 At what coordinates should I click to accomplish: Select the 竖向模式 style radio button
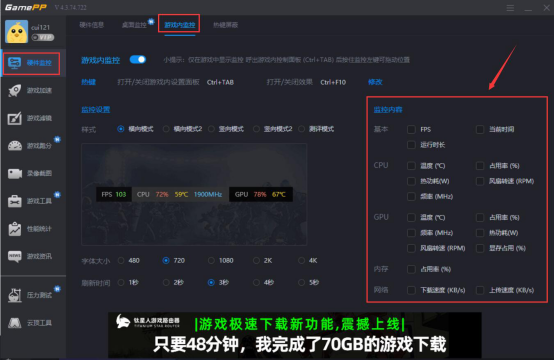click(x=211, y=129)
